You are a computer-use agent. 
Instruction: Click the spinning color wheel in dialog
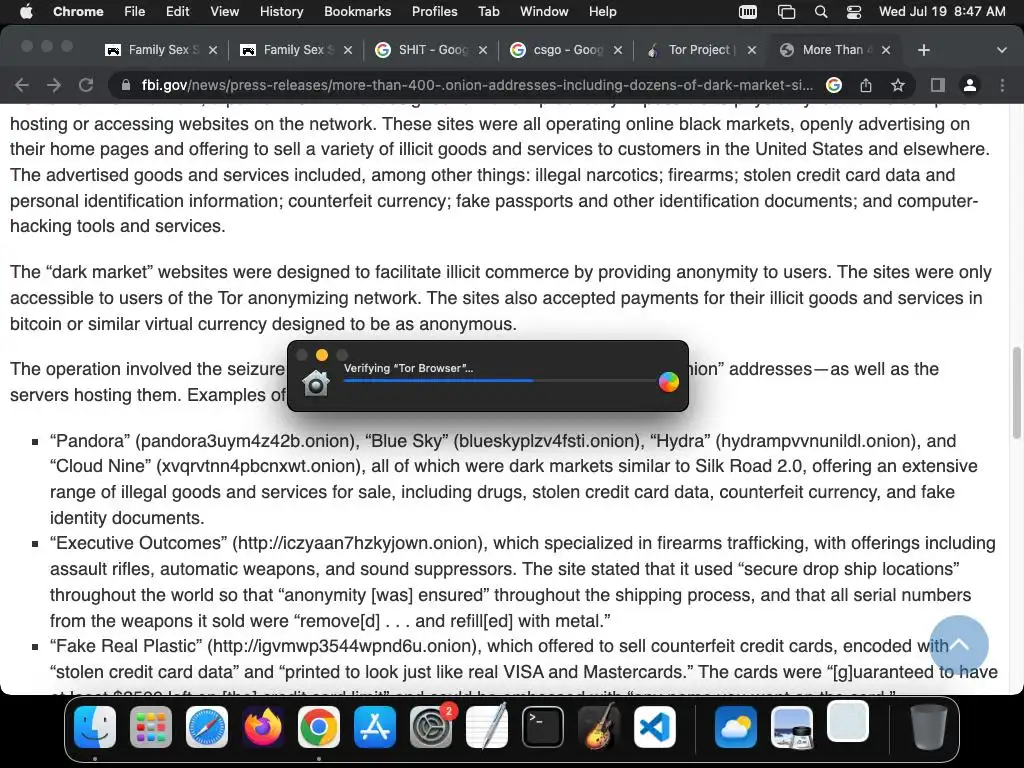(x=669, y=381)
